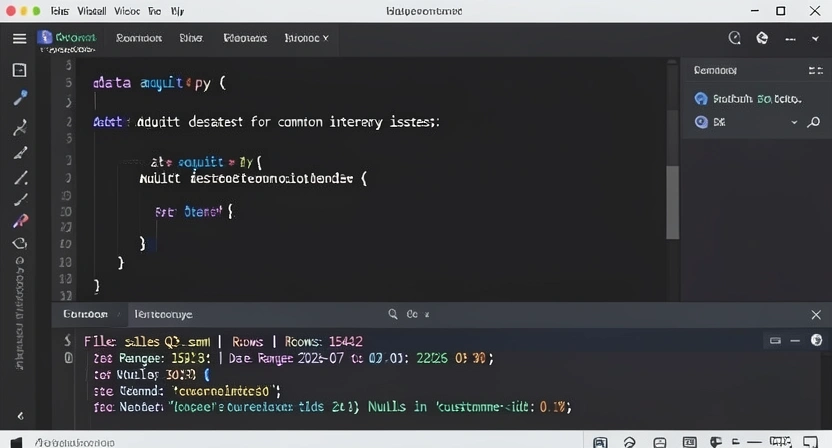Click the 'Nulls in' percentage text in terminal

coord(470,407)
